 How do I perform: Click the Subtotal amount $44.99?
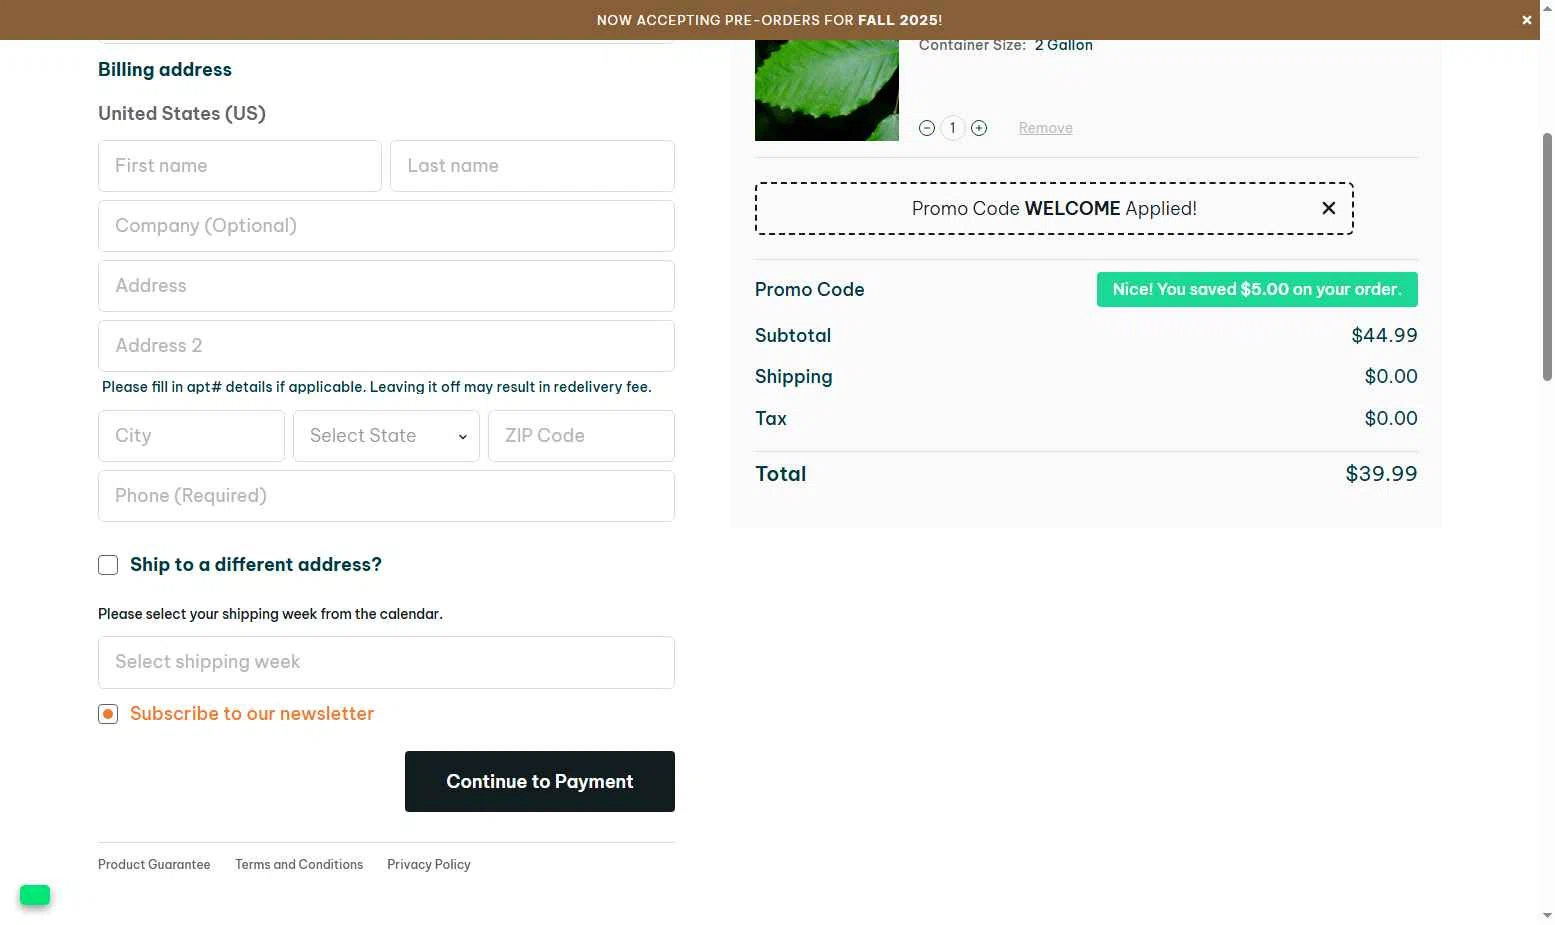(1384, 336)
